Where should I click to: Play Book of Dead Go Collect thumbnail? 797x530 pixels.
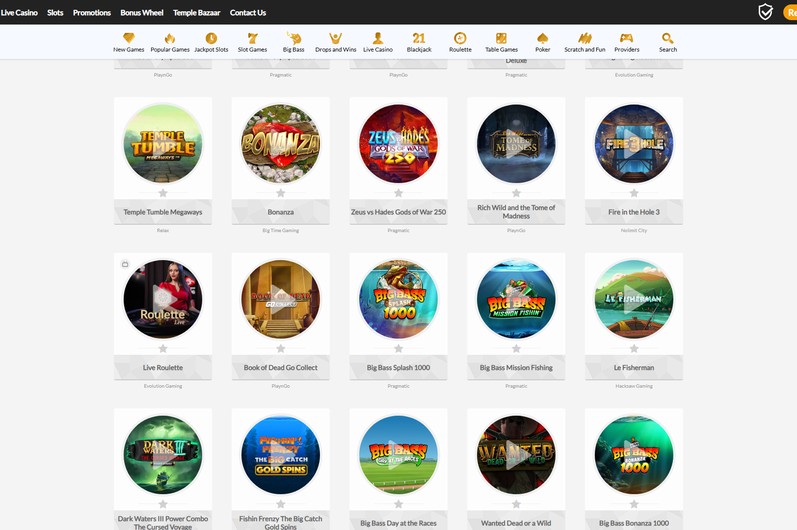click(x=281, y=299)
